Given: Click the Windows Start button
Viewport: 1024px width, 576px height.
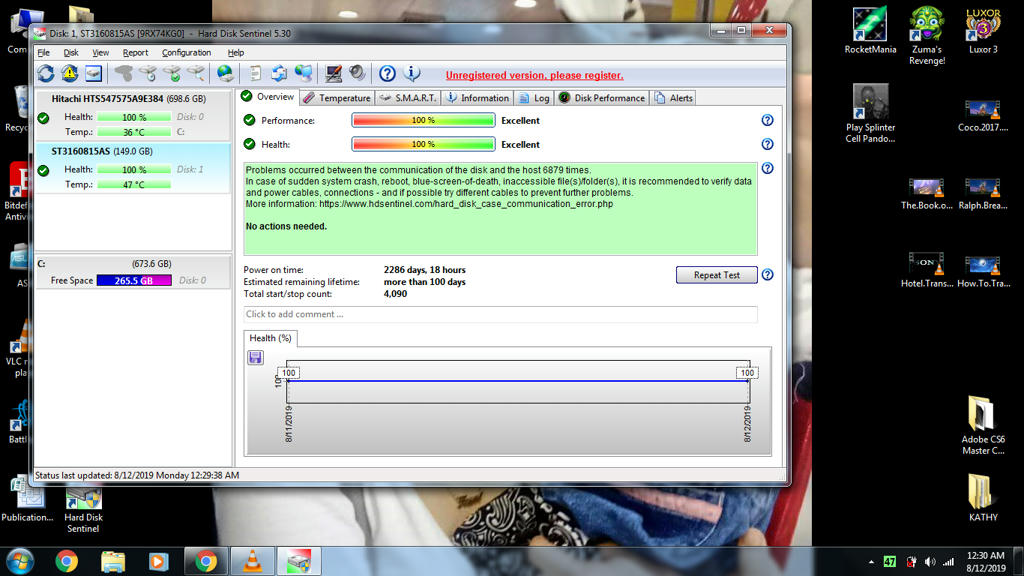Looking at the screenshot, I should click(x=20, y=562).
